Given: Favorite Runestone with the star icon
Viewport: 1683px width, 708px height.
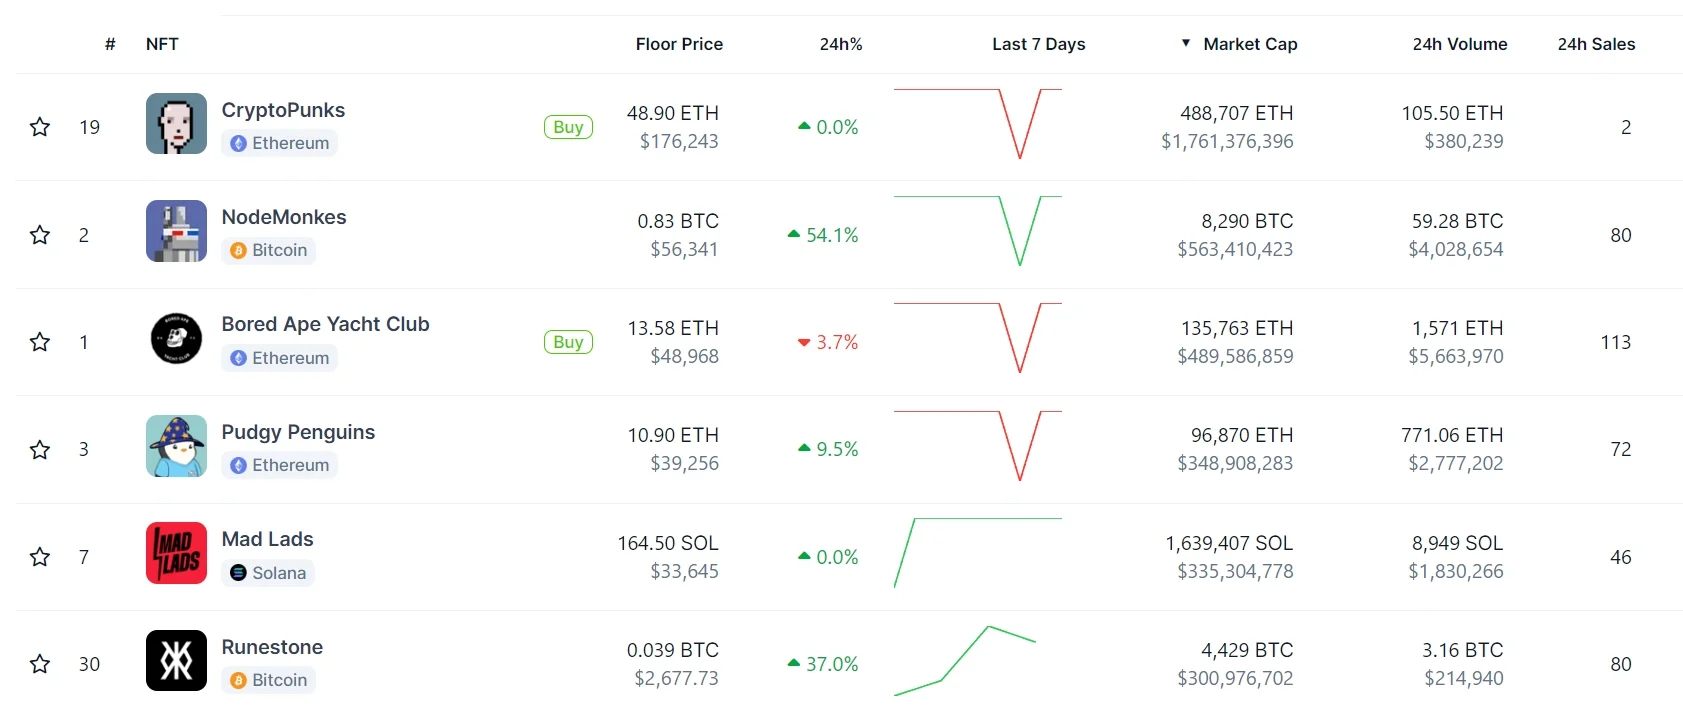Looking at the screenshot, I should click(x=40, y=664).
